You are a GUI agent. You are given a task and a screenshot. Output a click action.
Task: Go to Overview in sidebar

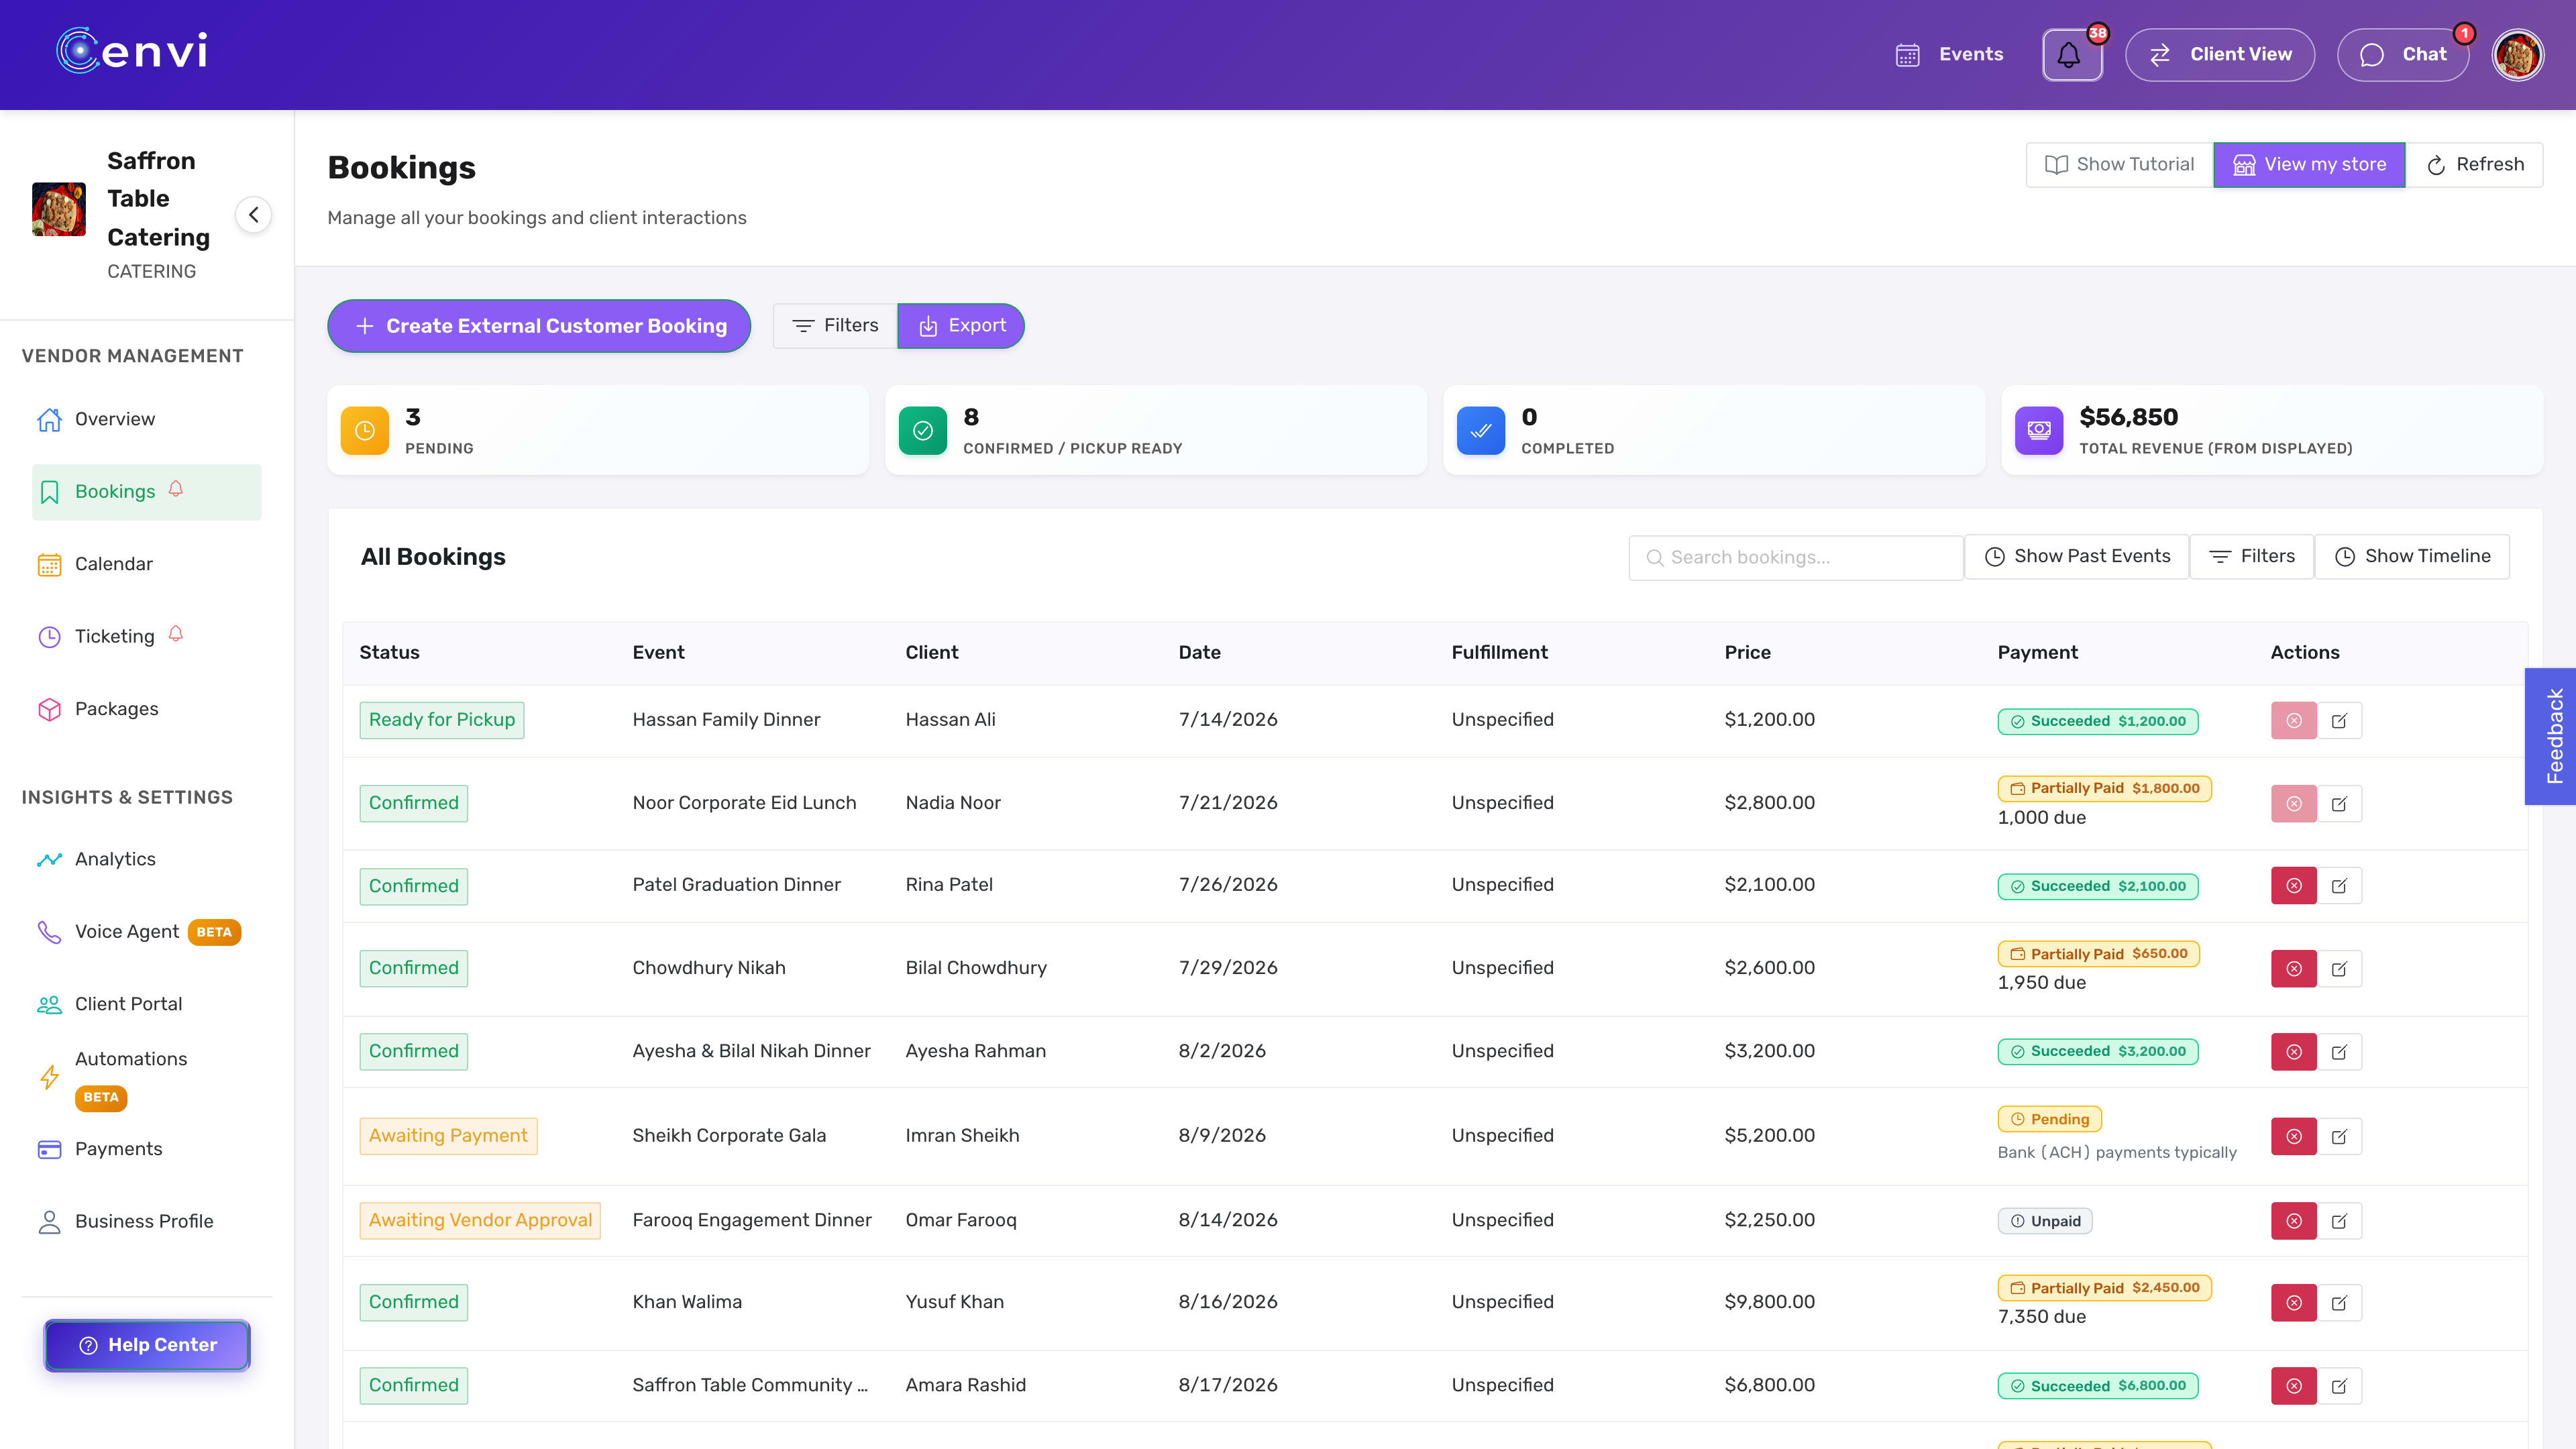(146, 419)
